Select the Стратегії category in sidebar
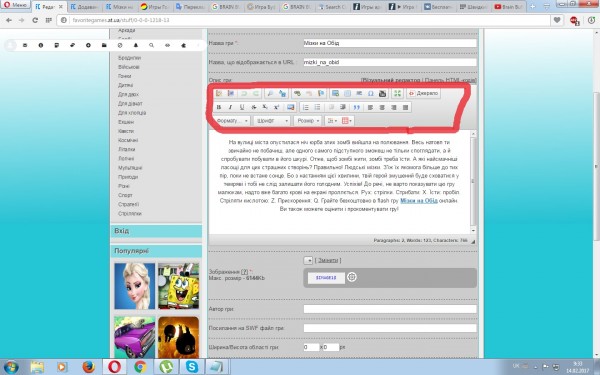The image size is (600, 375). coord(129,204)
